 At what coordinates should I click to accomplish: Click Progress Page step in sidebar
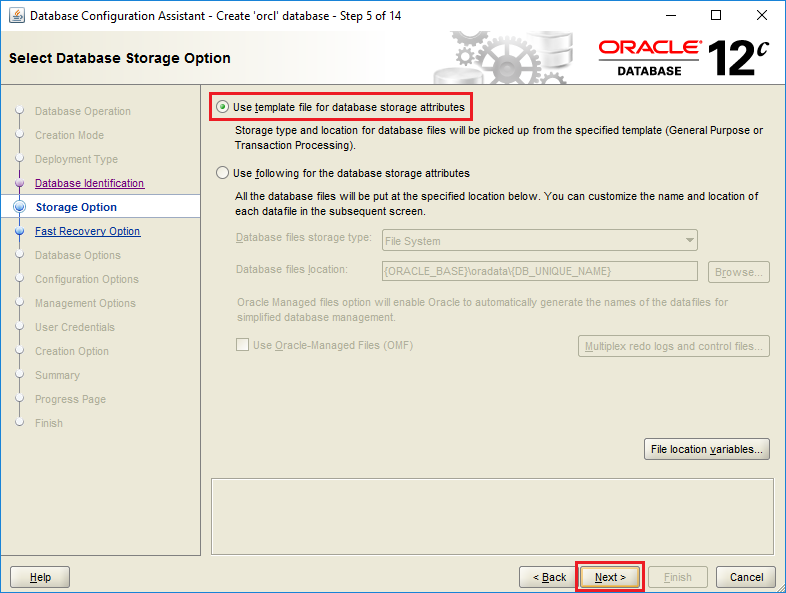click(70, 400)
